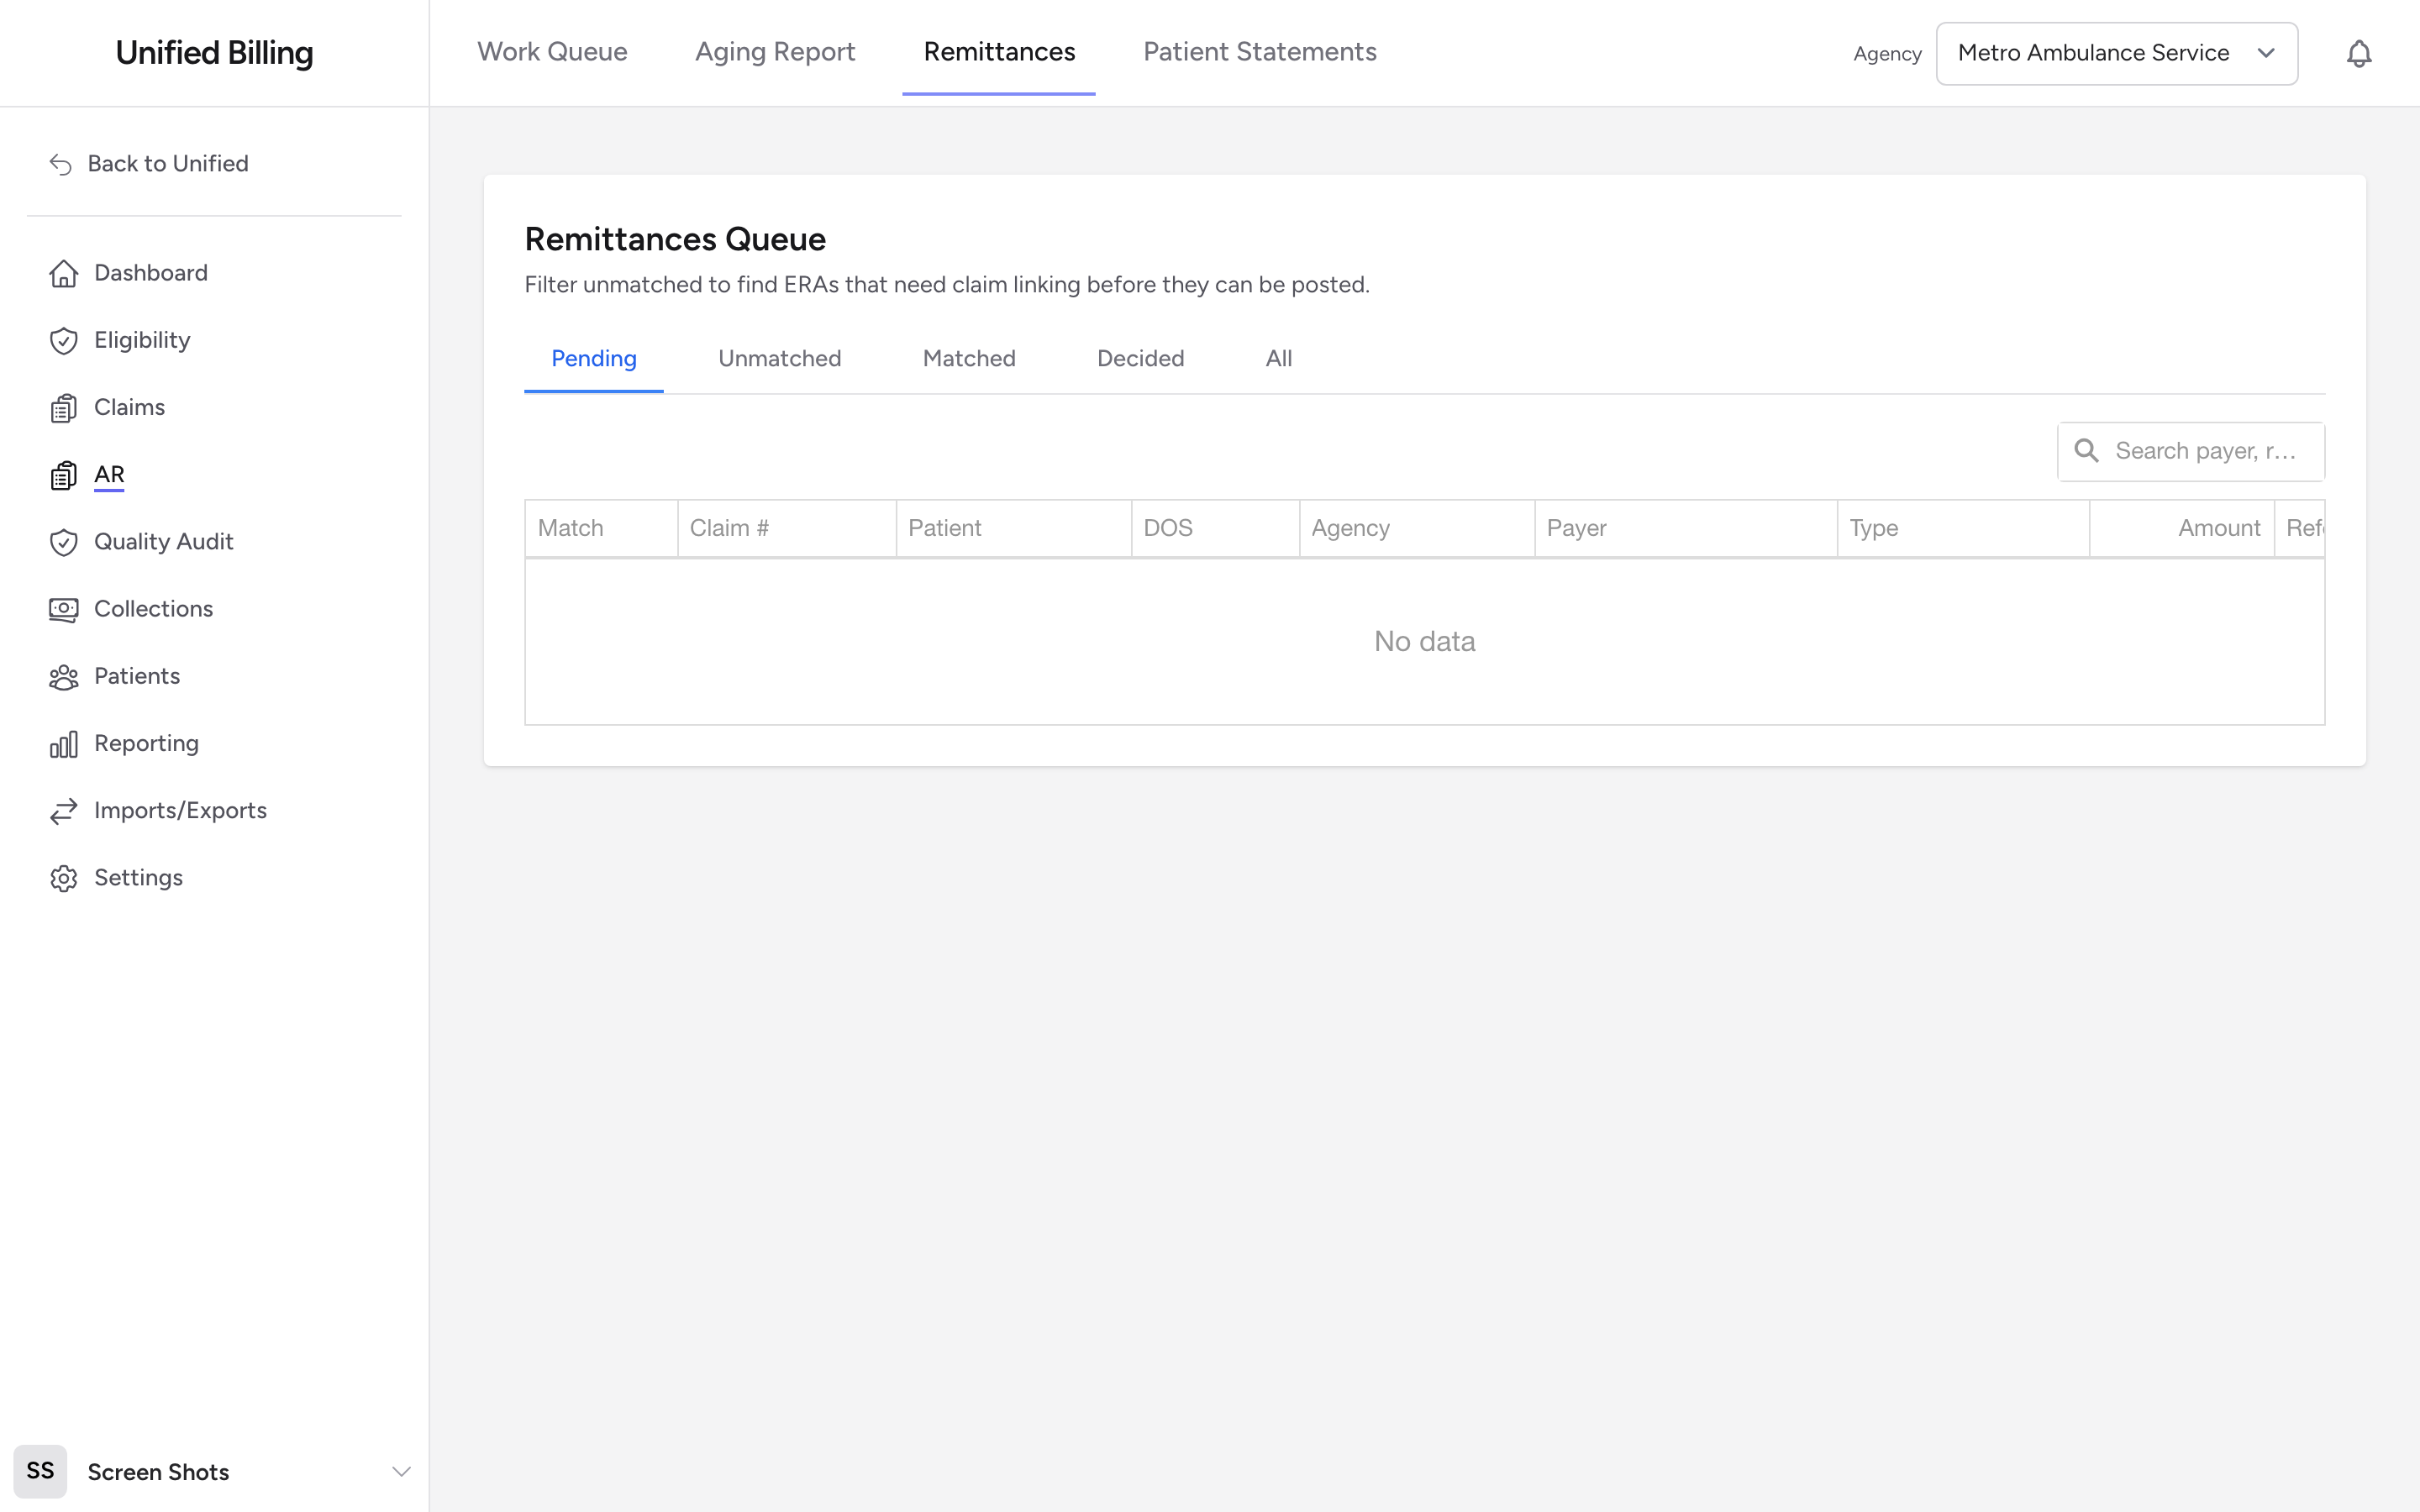The width and height of the screenshot is (2420, 1512).
Task: Switch to the Unmatched tab
Action: 779,358
